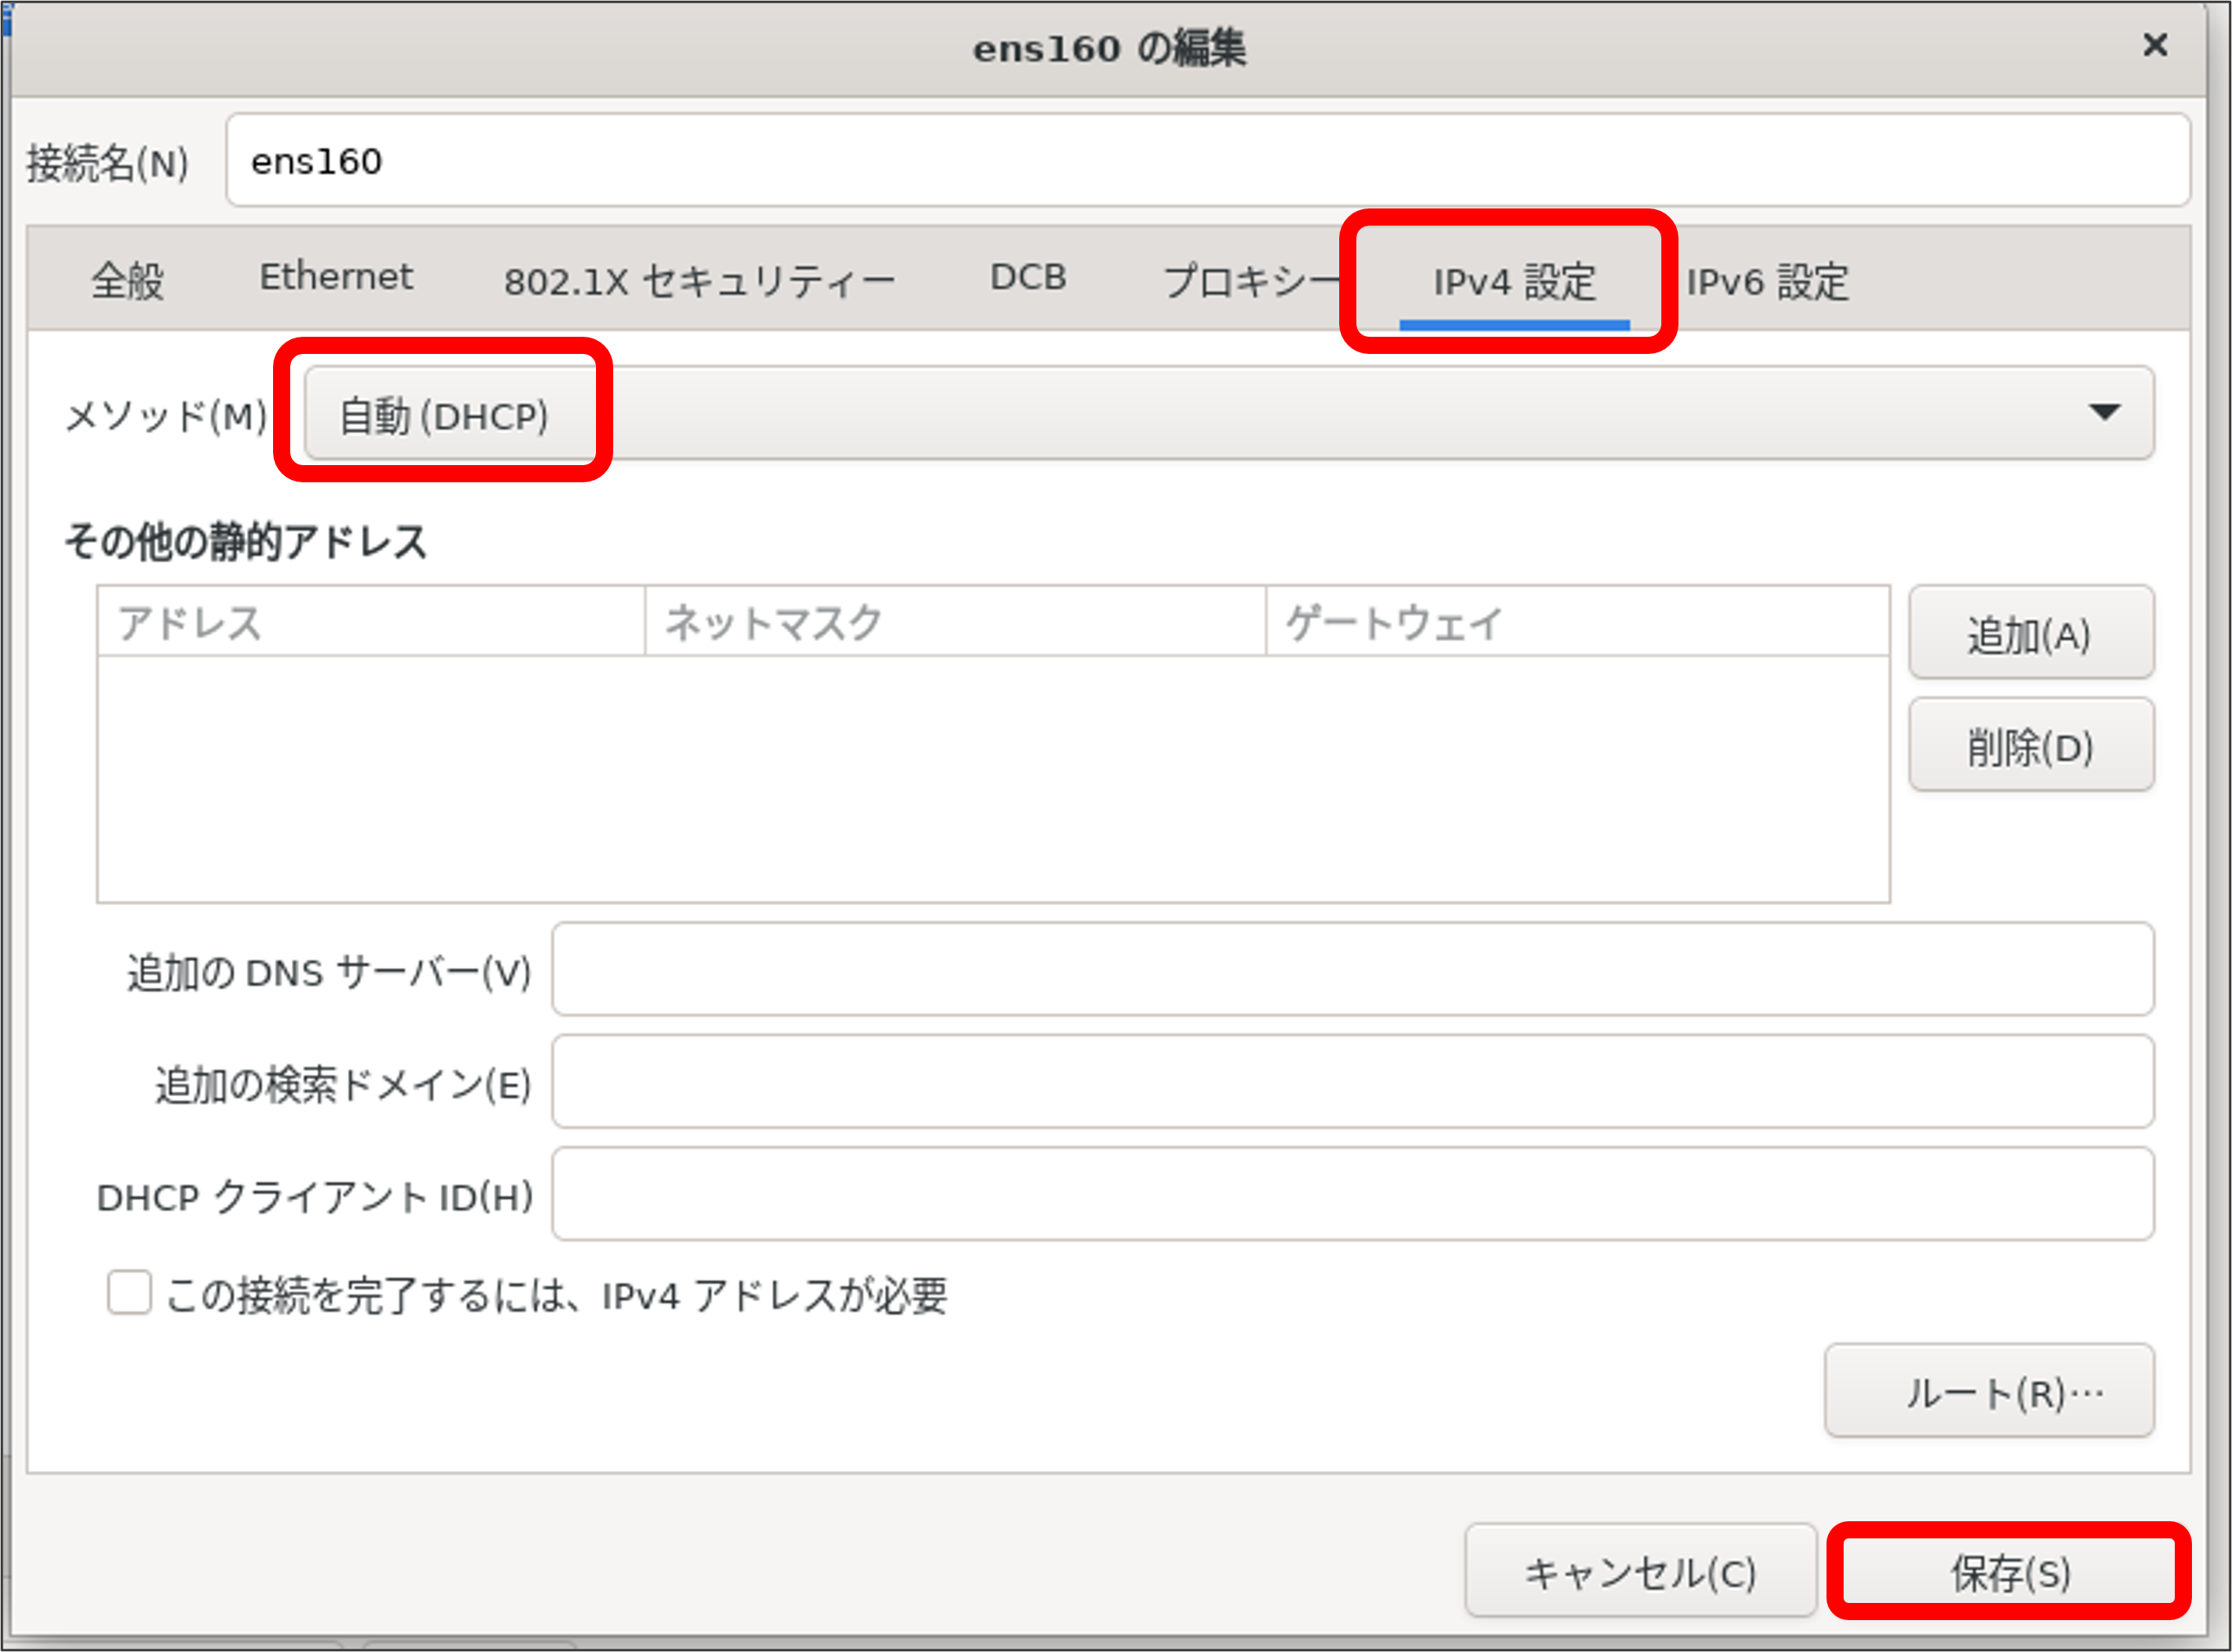
Task: Close the ens160 edit dialog
Action: 2155,45
